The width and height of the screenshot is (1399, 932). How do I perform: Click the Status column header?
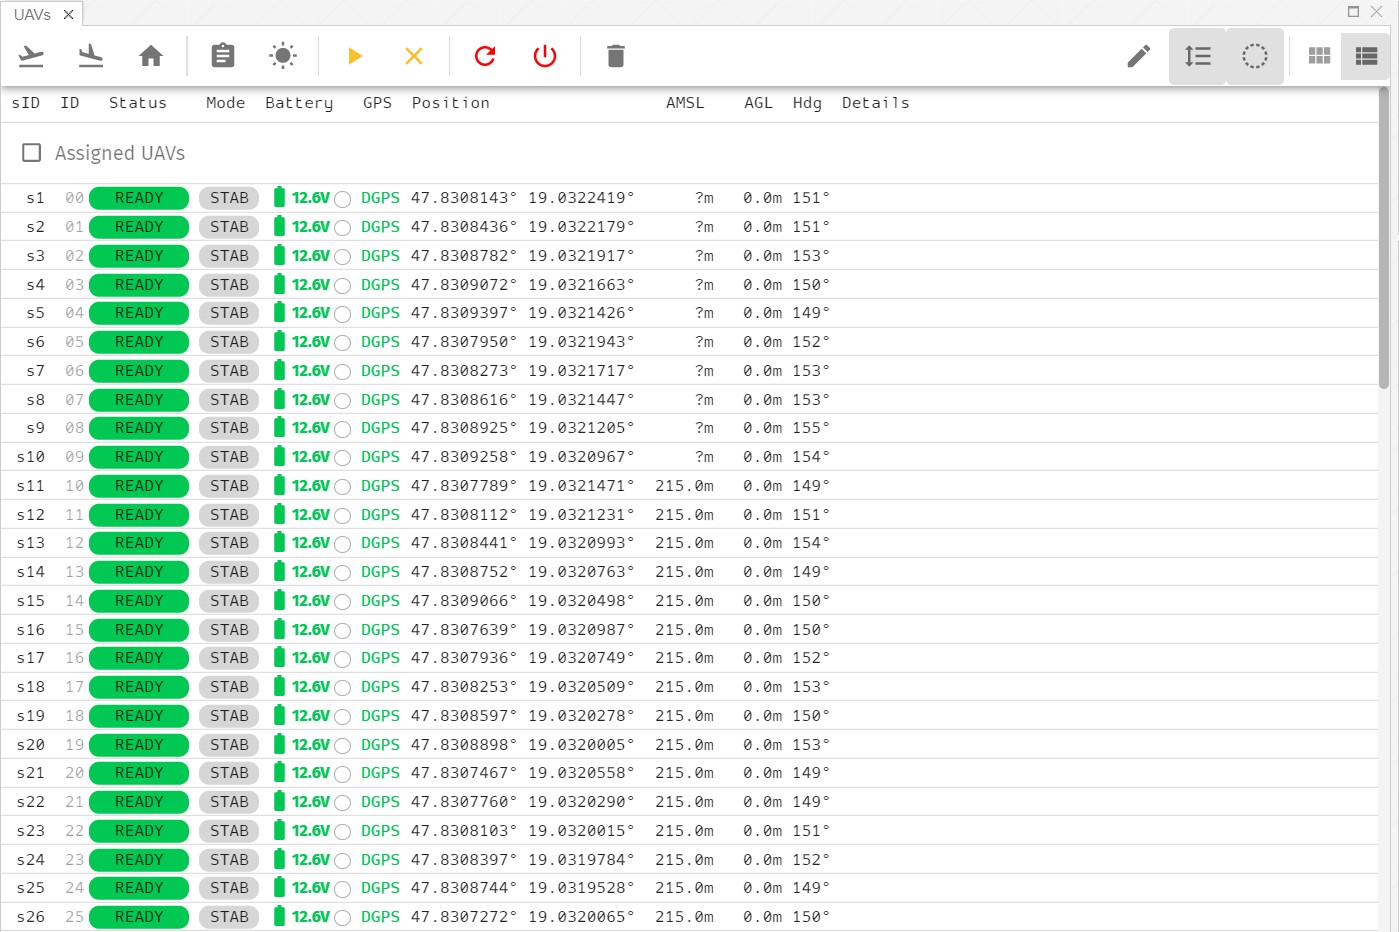pos(137,102)
